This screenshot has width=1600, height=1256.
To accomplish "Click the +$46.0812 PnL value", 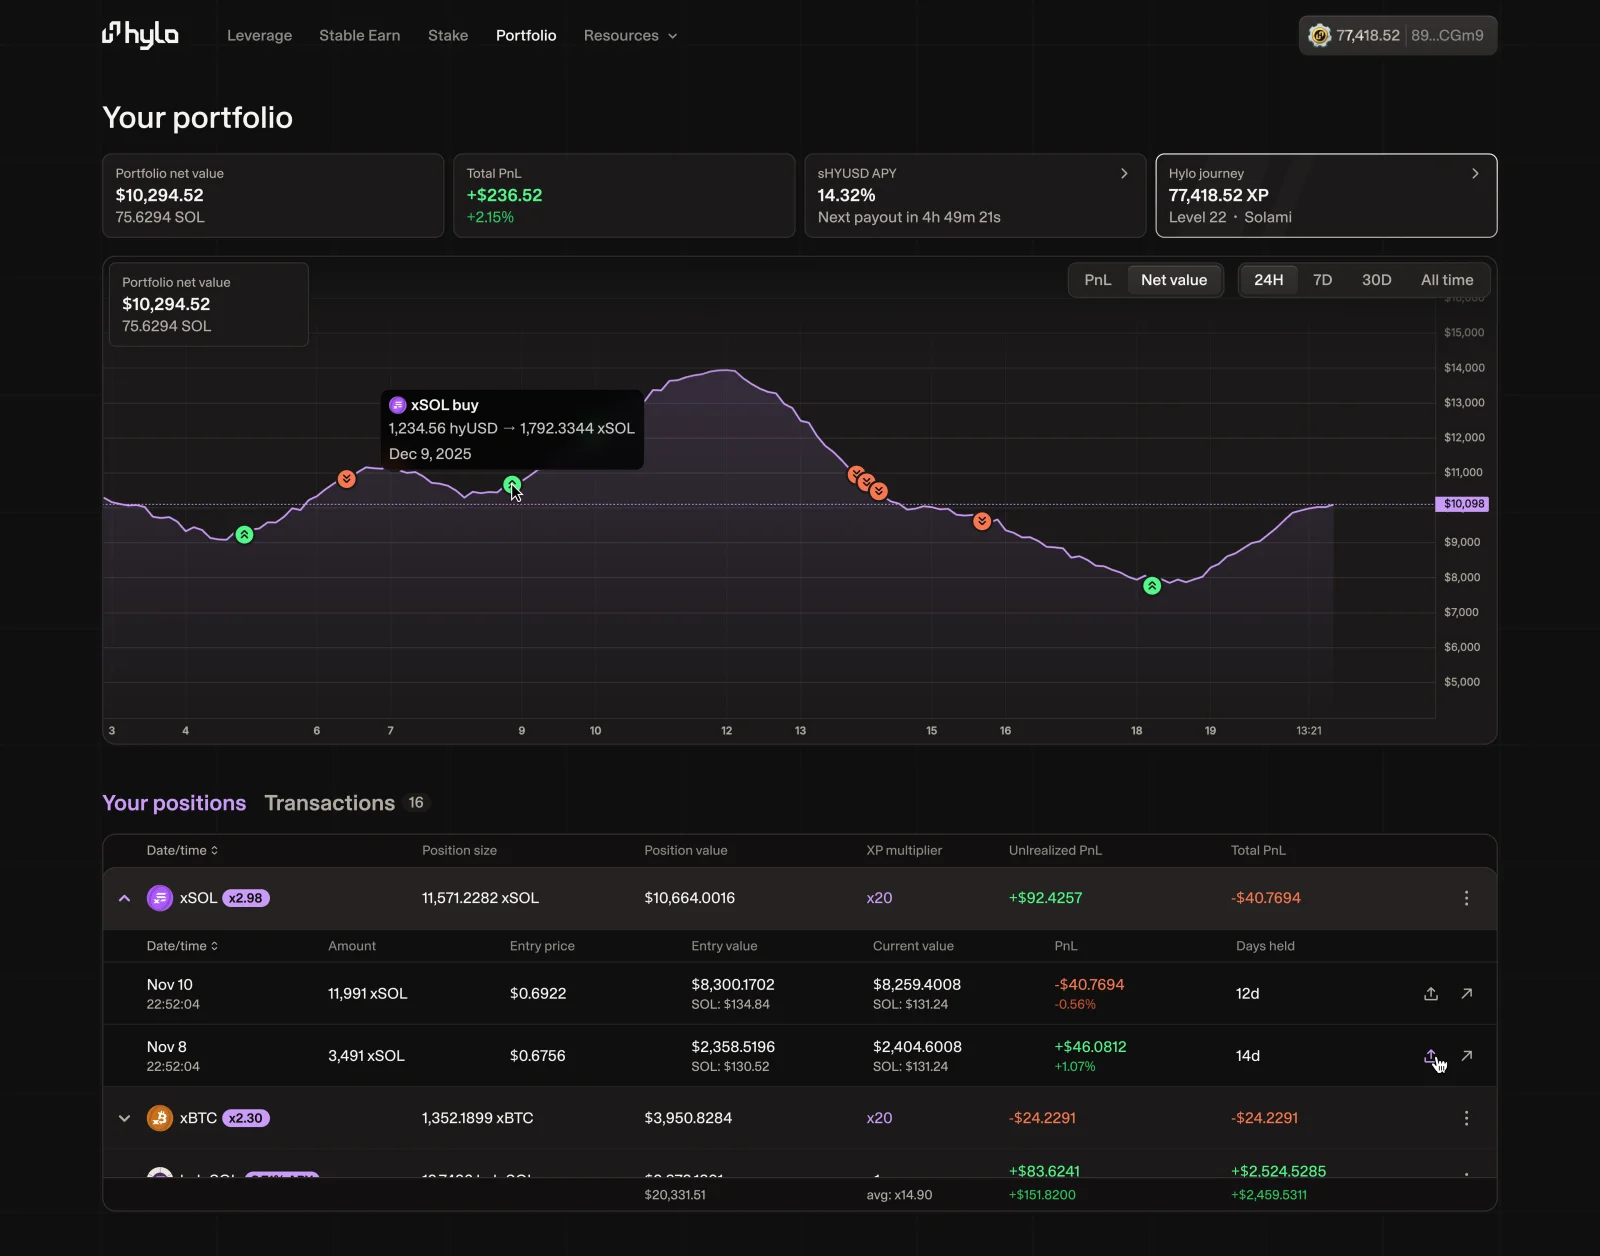I will (x=1090, y=1047).
